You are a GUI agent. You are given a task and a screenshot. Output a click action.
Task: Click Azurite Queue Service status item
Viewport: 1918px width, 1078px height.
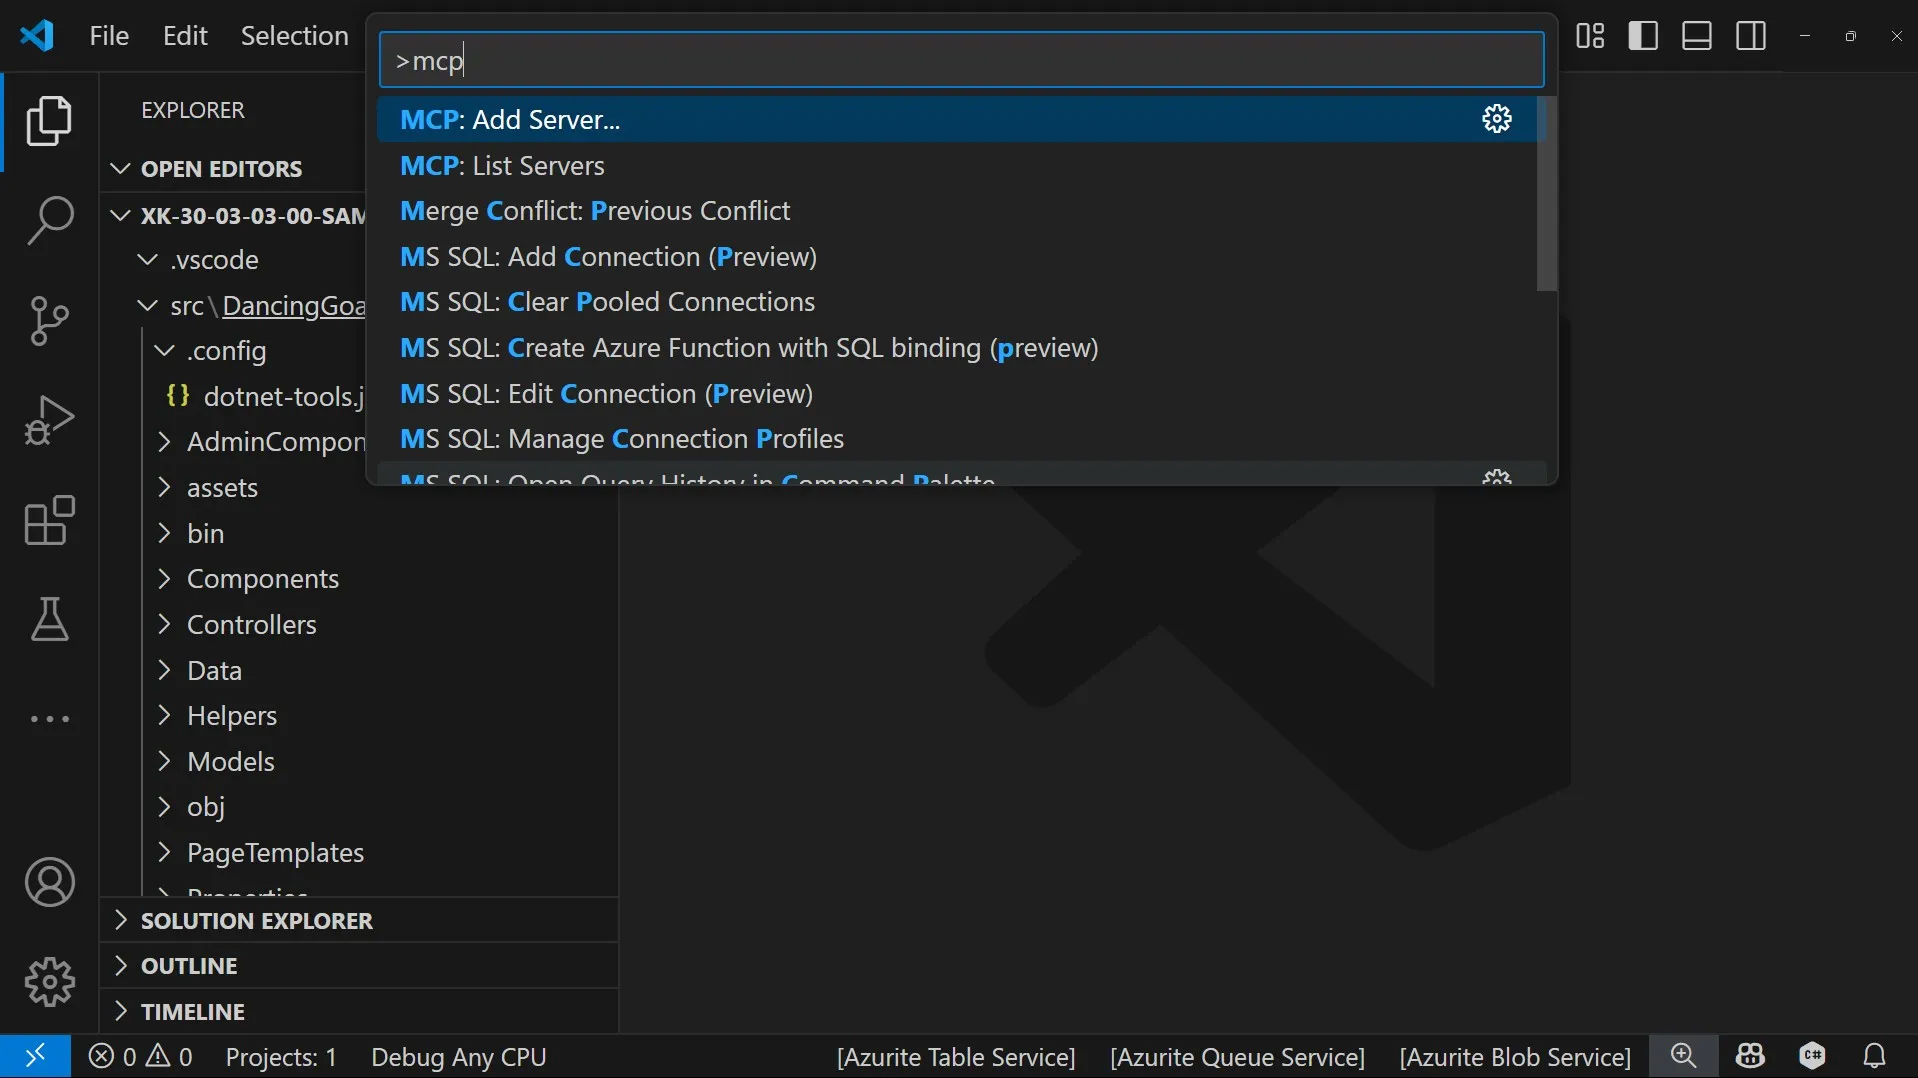1237,1057
